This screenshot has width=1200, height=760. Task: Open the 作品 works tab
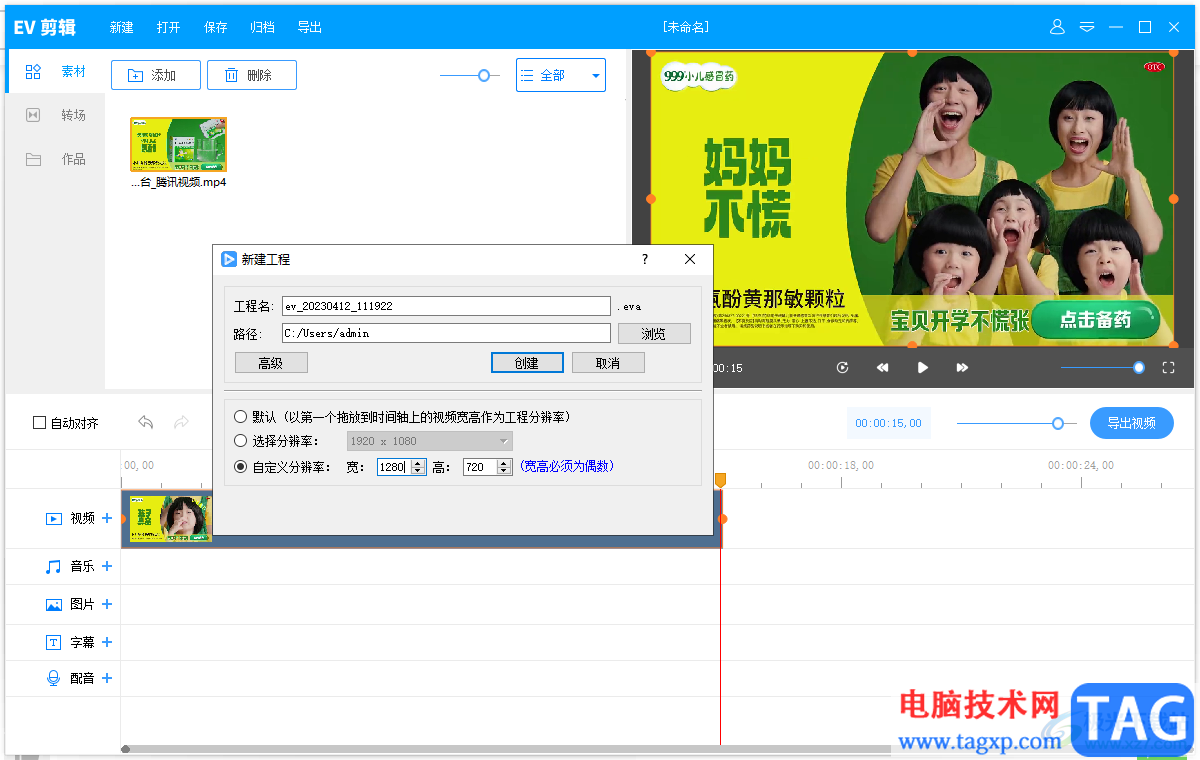[x=56, y=159]
